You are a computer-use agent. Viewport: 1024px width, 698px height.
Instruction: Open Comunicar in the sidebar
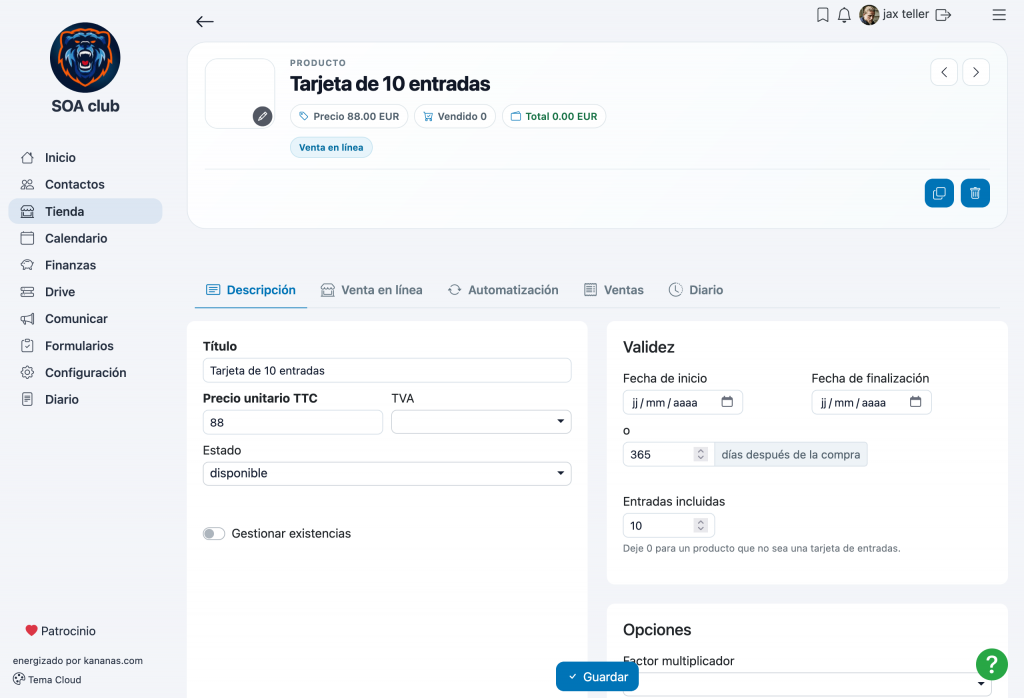[x=85, y=319]
